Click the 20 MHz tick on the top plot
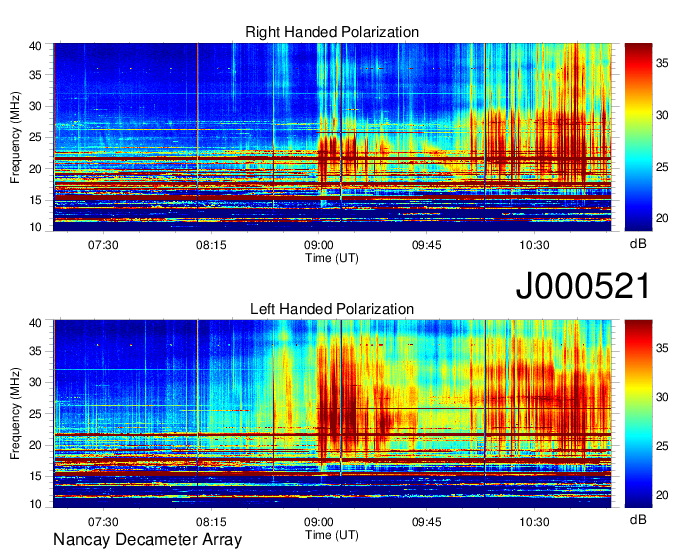The height and width of the screenshot is (552, 680). pyautogui.click(x=36, y=169)
